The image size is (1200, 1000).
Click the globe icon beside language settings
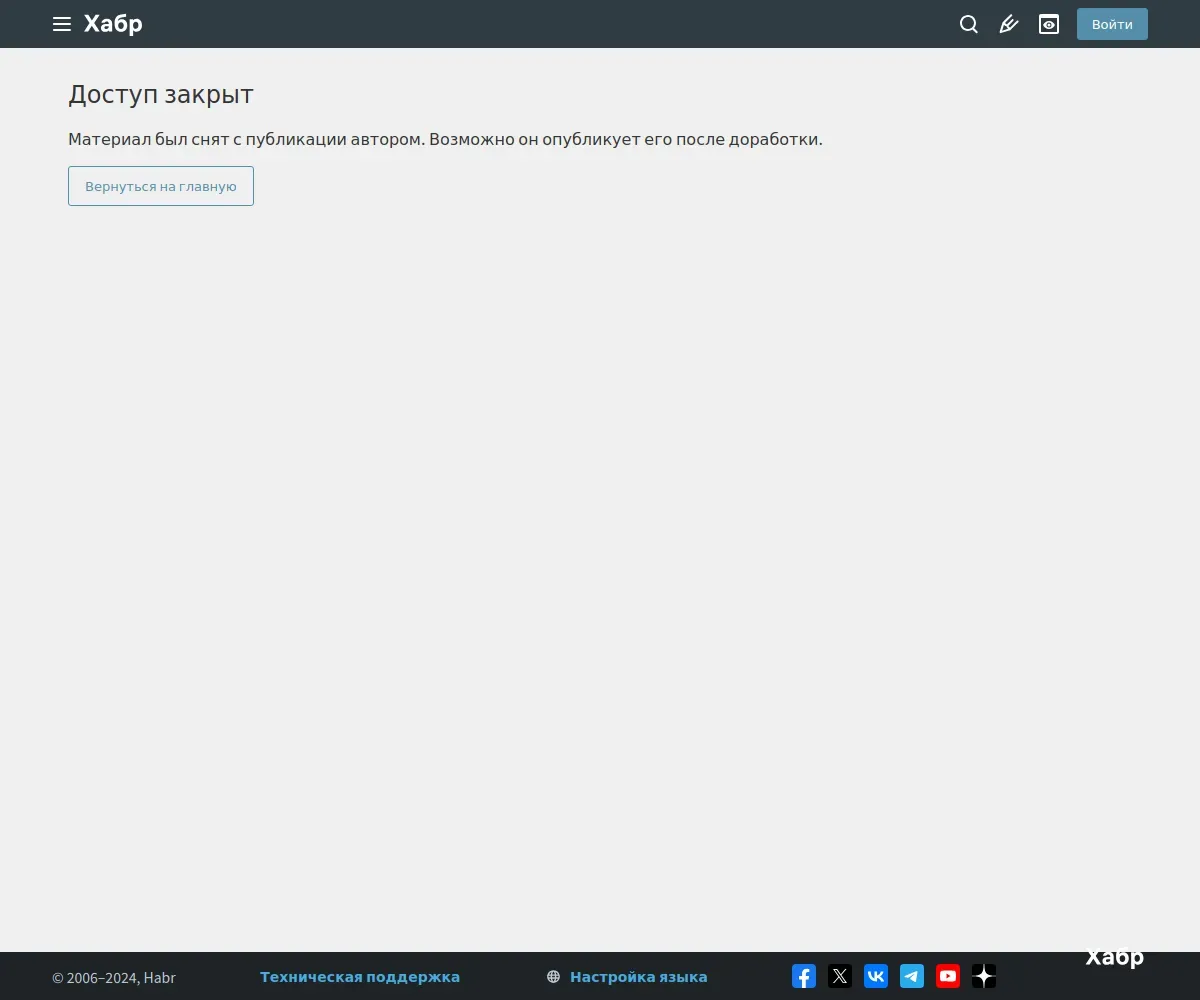[554, 977]
